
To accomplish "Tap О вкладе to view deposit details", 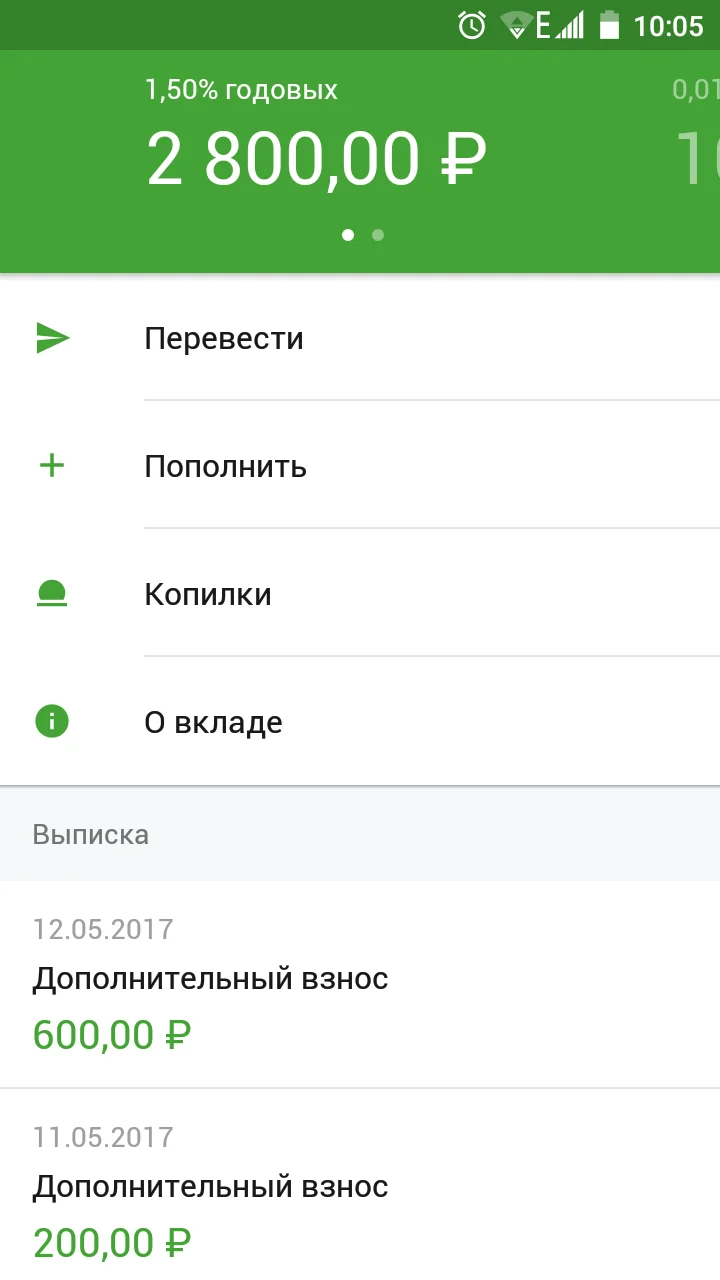I will click(x=214, y=721).
